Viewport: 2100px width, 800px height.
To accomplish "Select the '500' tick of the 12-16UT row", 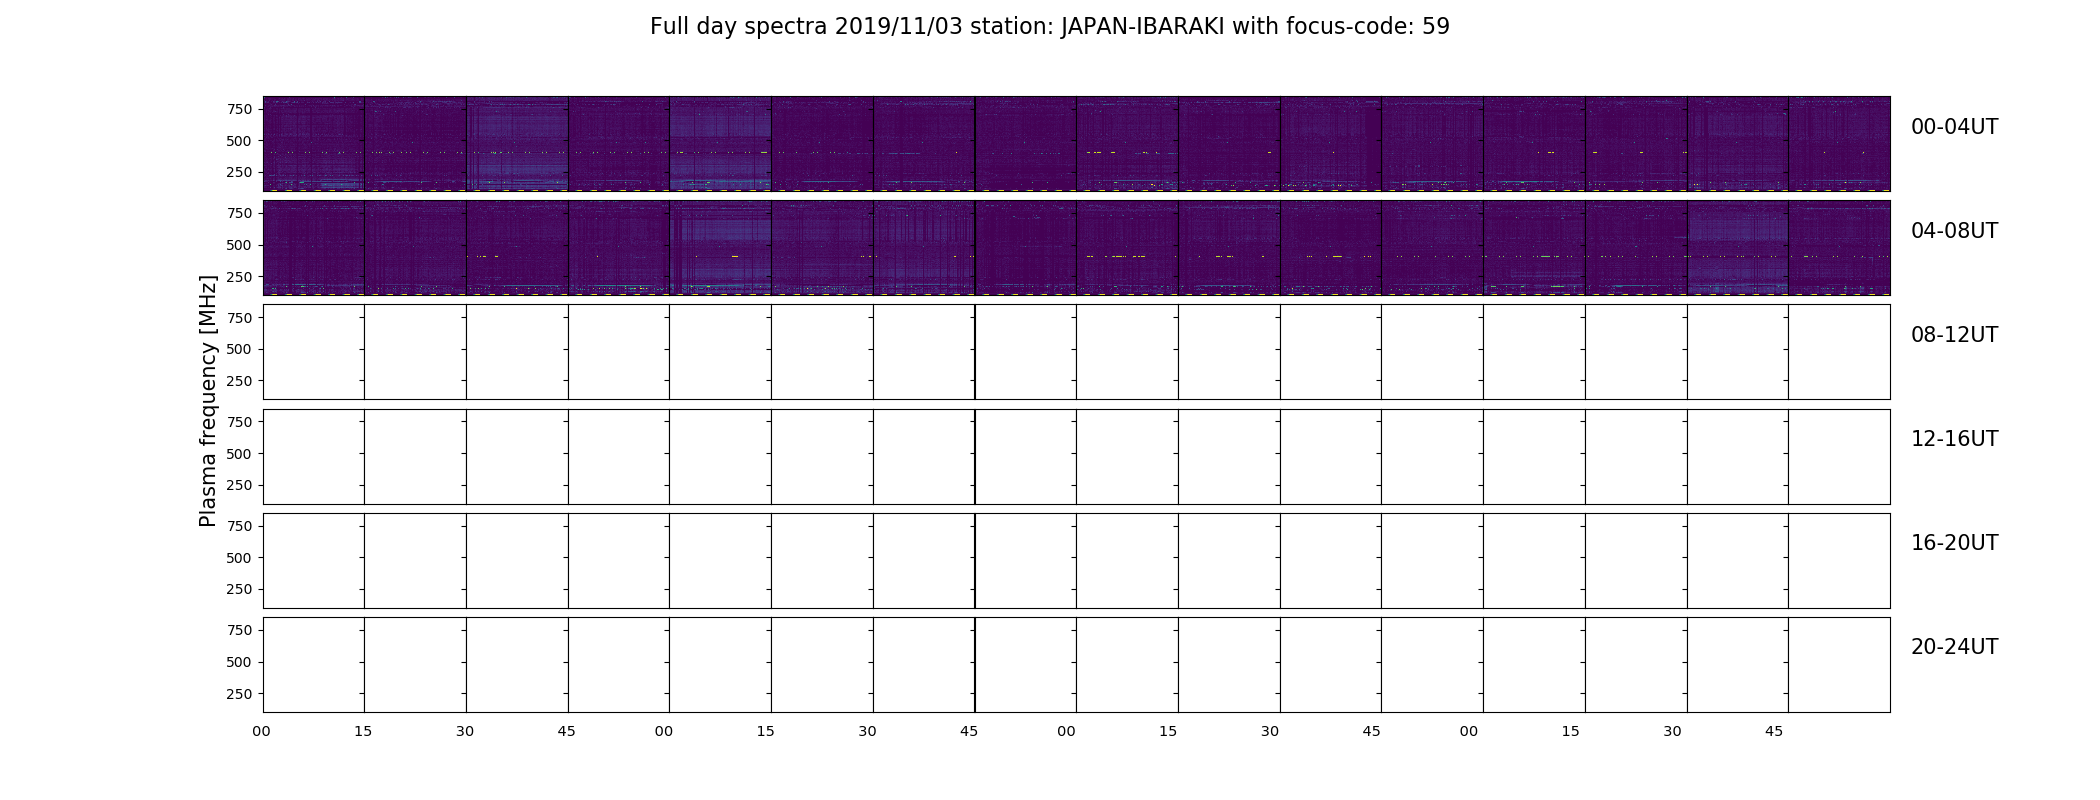I will [x=238, y=454].
